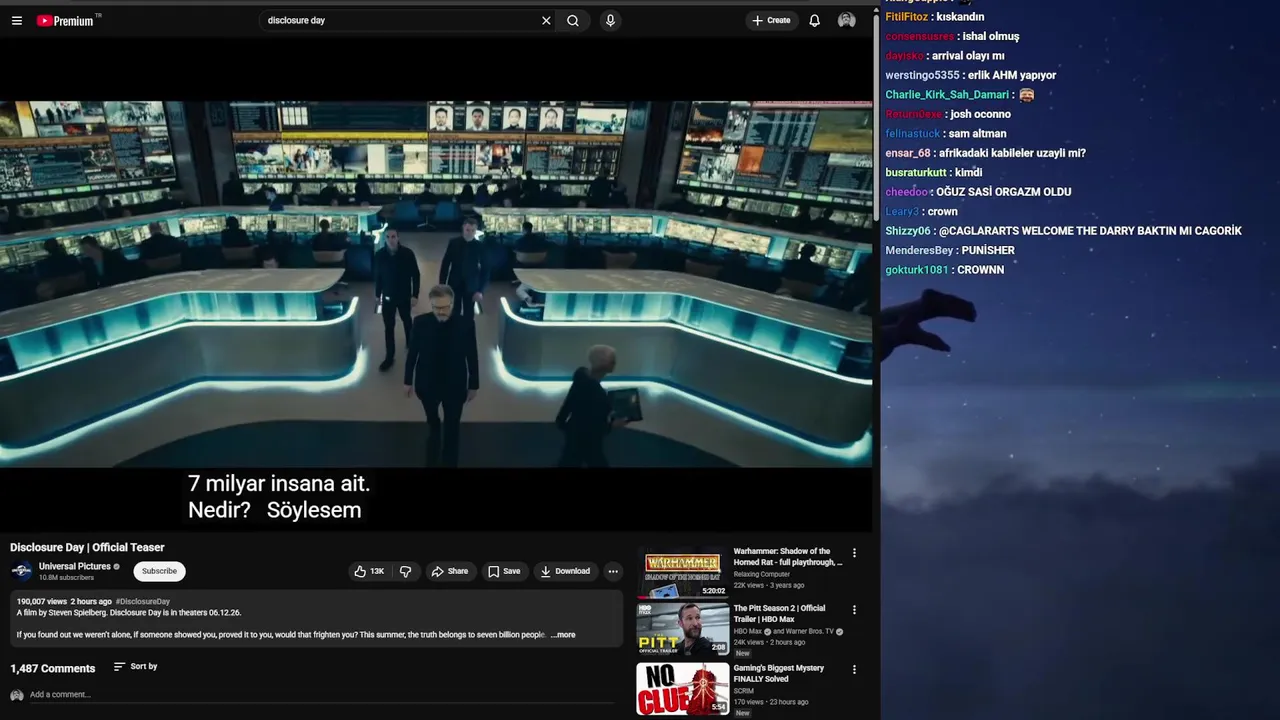Click 'HBO Max and Warner Bros. TV' channel

coord(788,632)
